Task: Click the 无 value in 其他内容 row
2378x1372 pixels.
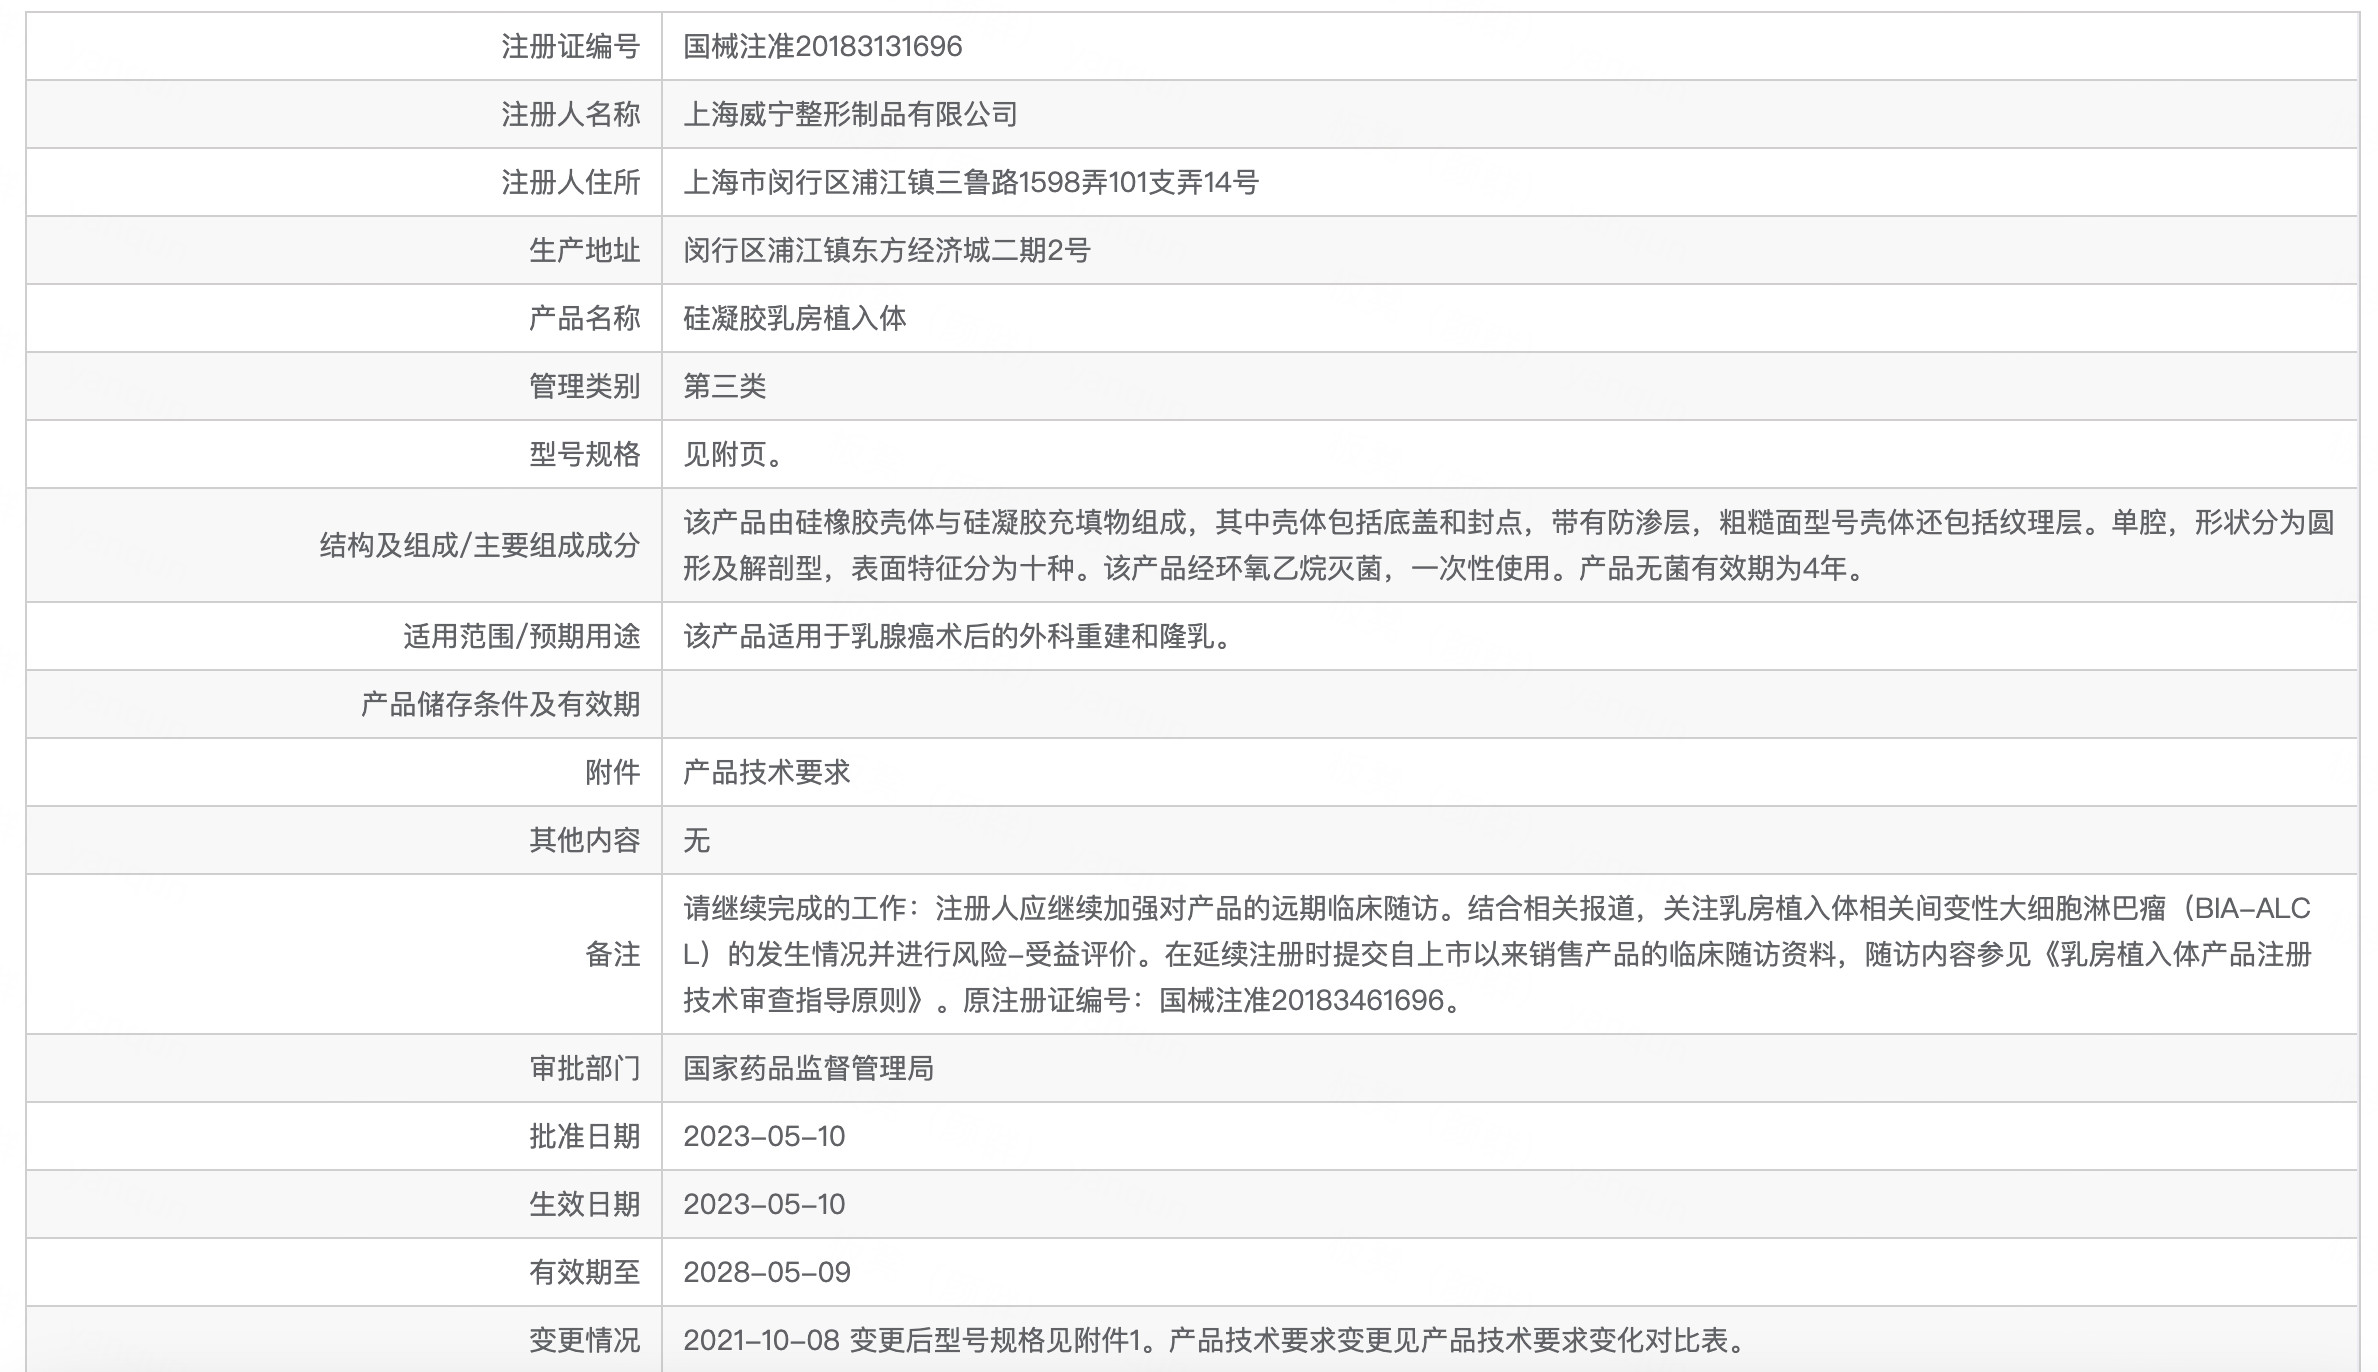Action: pos(696,841)
